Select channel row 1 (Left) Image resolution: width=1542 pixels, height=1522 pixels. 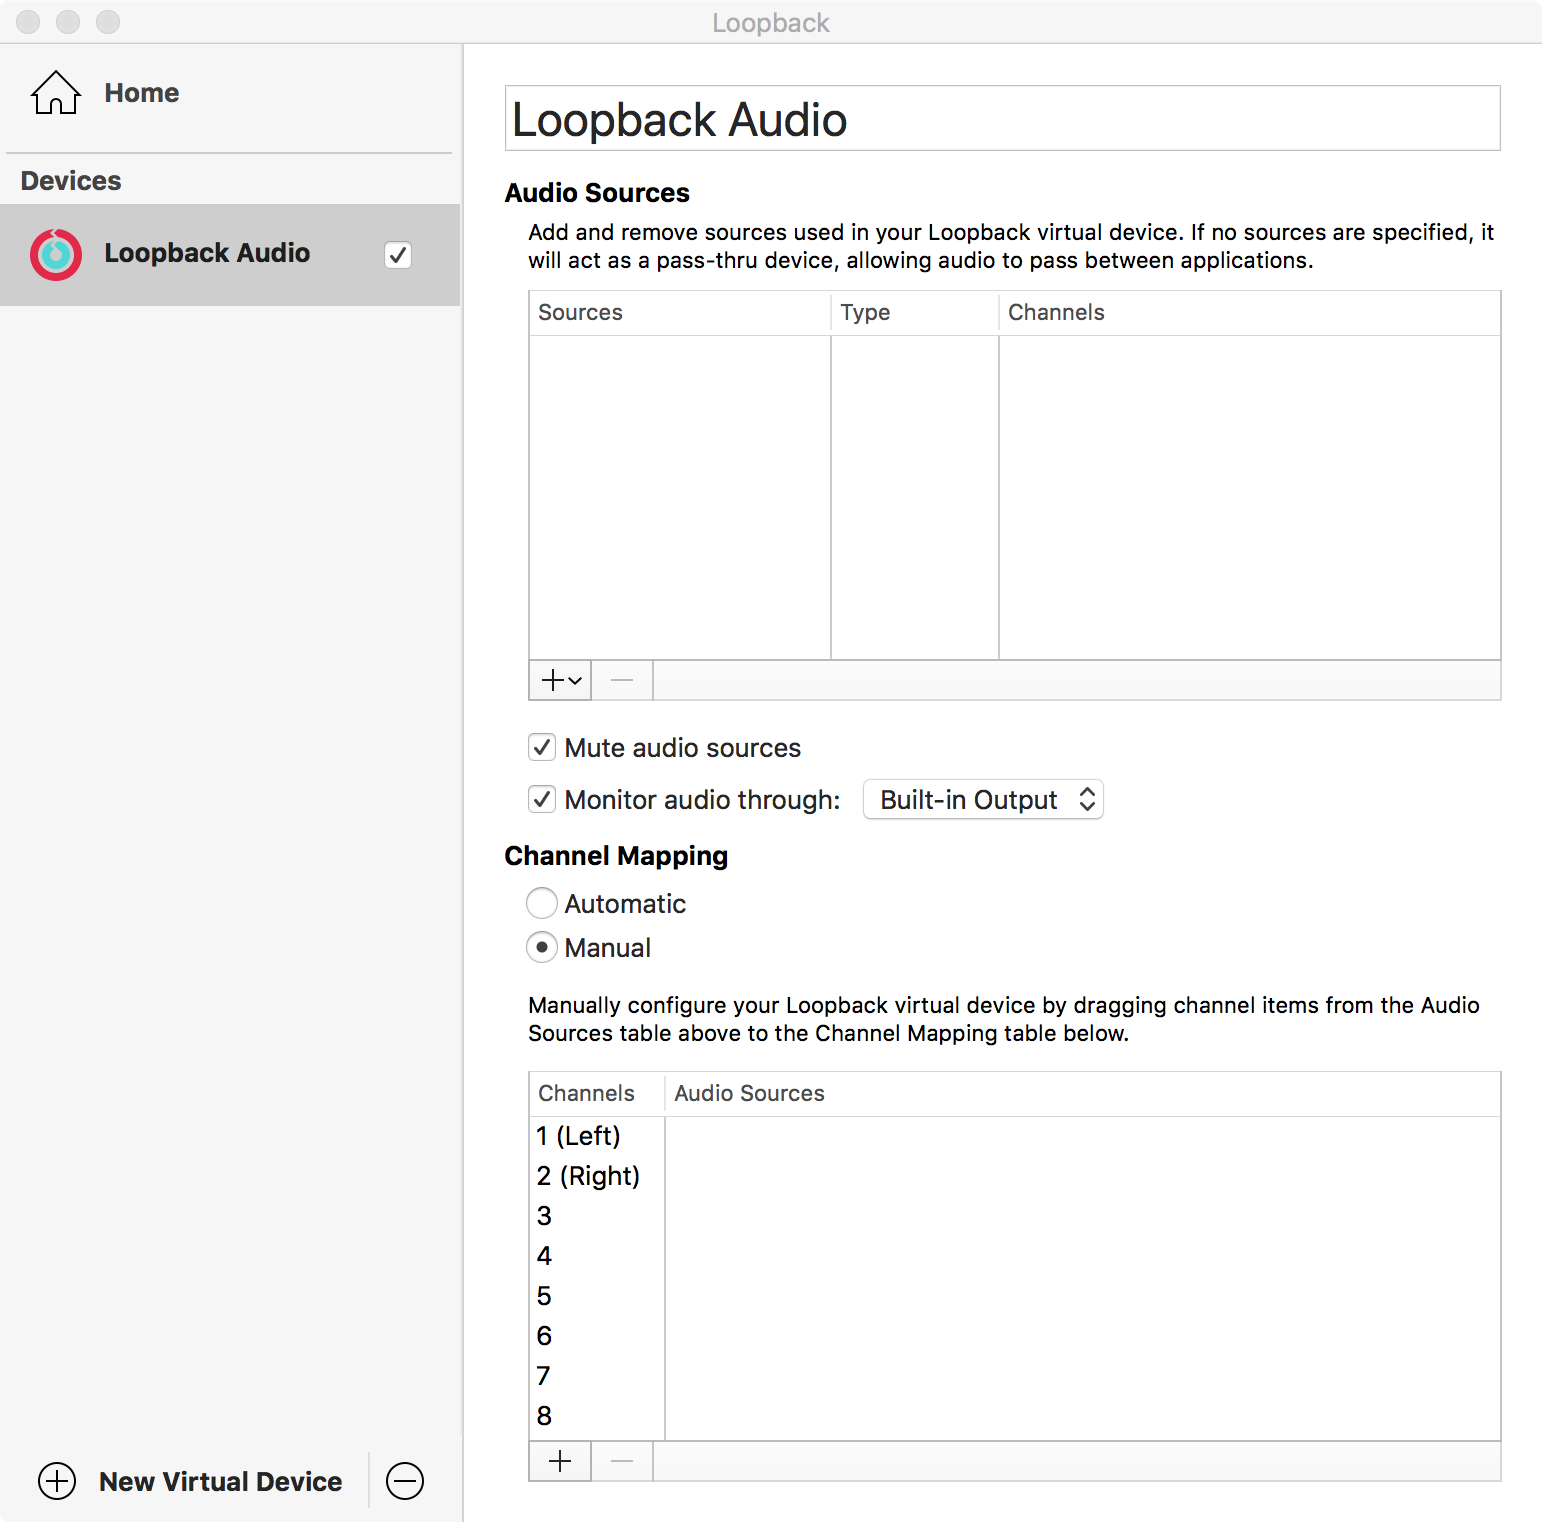click(1015, 1136)
